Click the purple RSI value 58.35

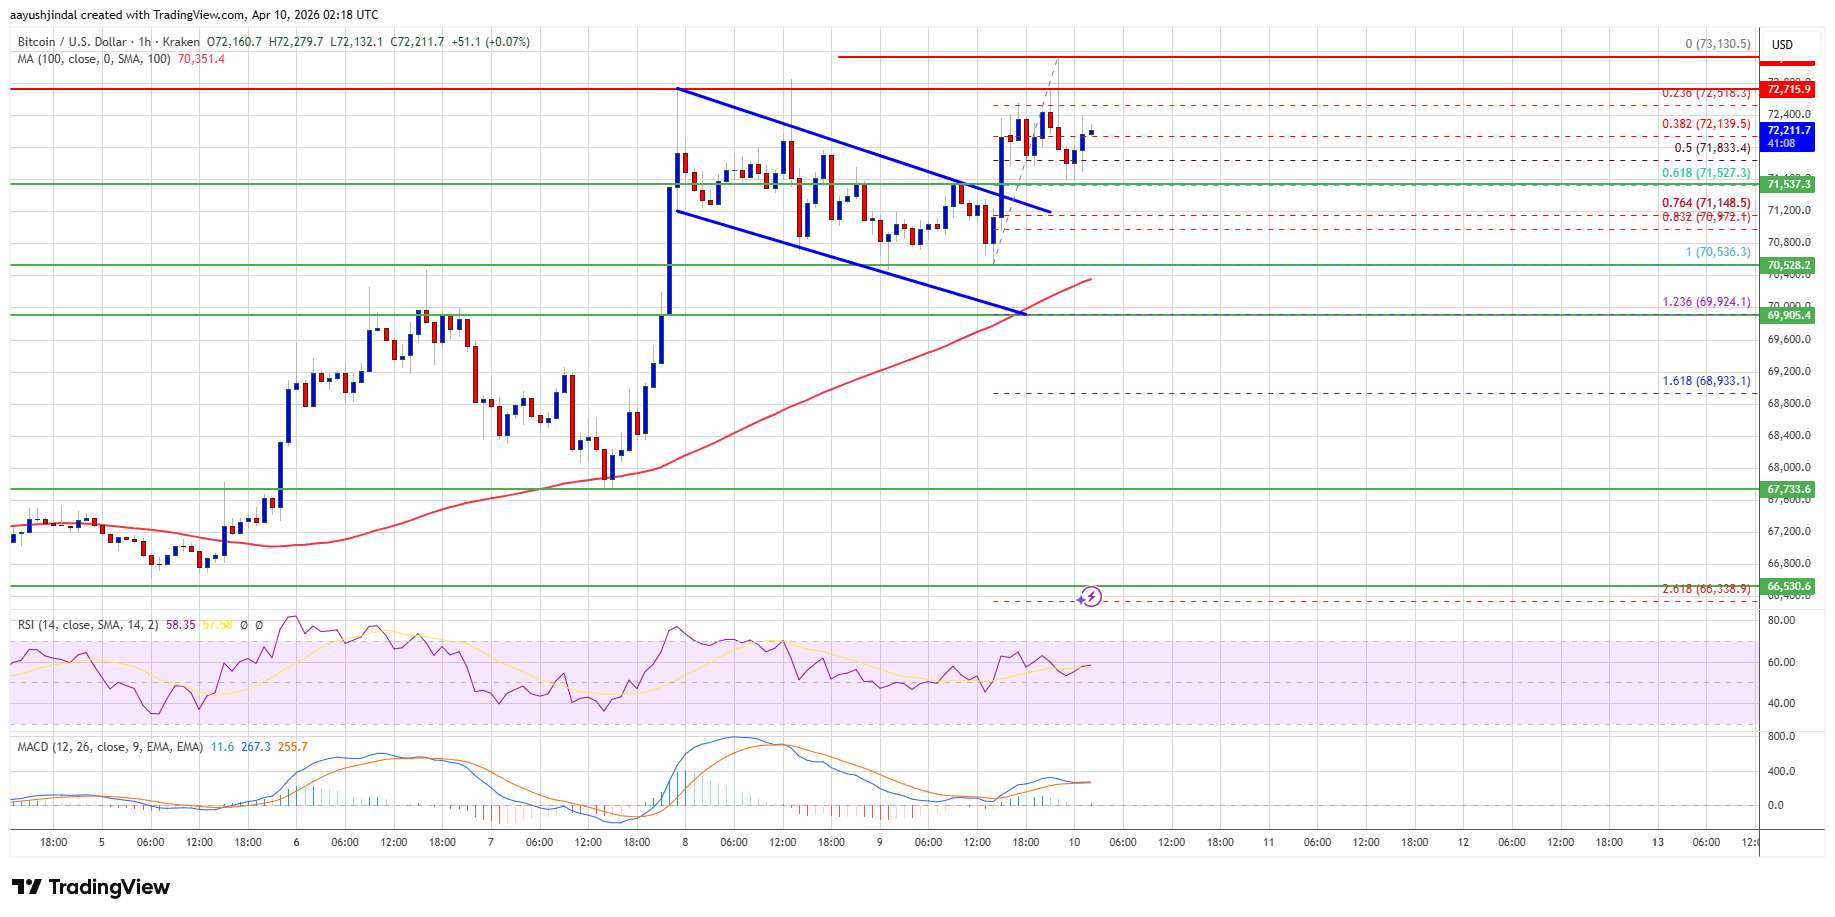point(181,625)
